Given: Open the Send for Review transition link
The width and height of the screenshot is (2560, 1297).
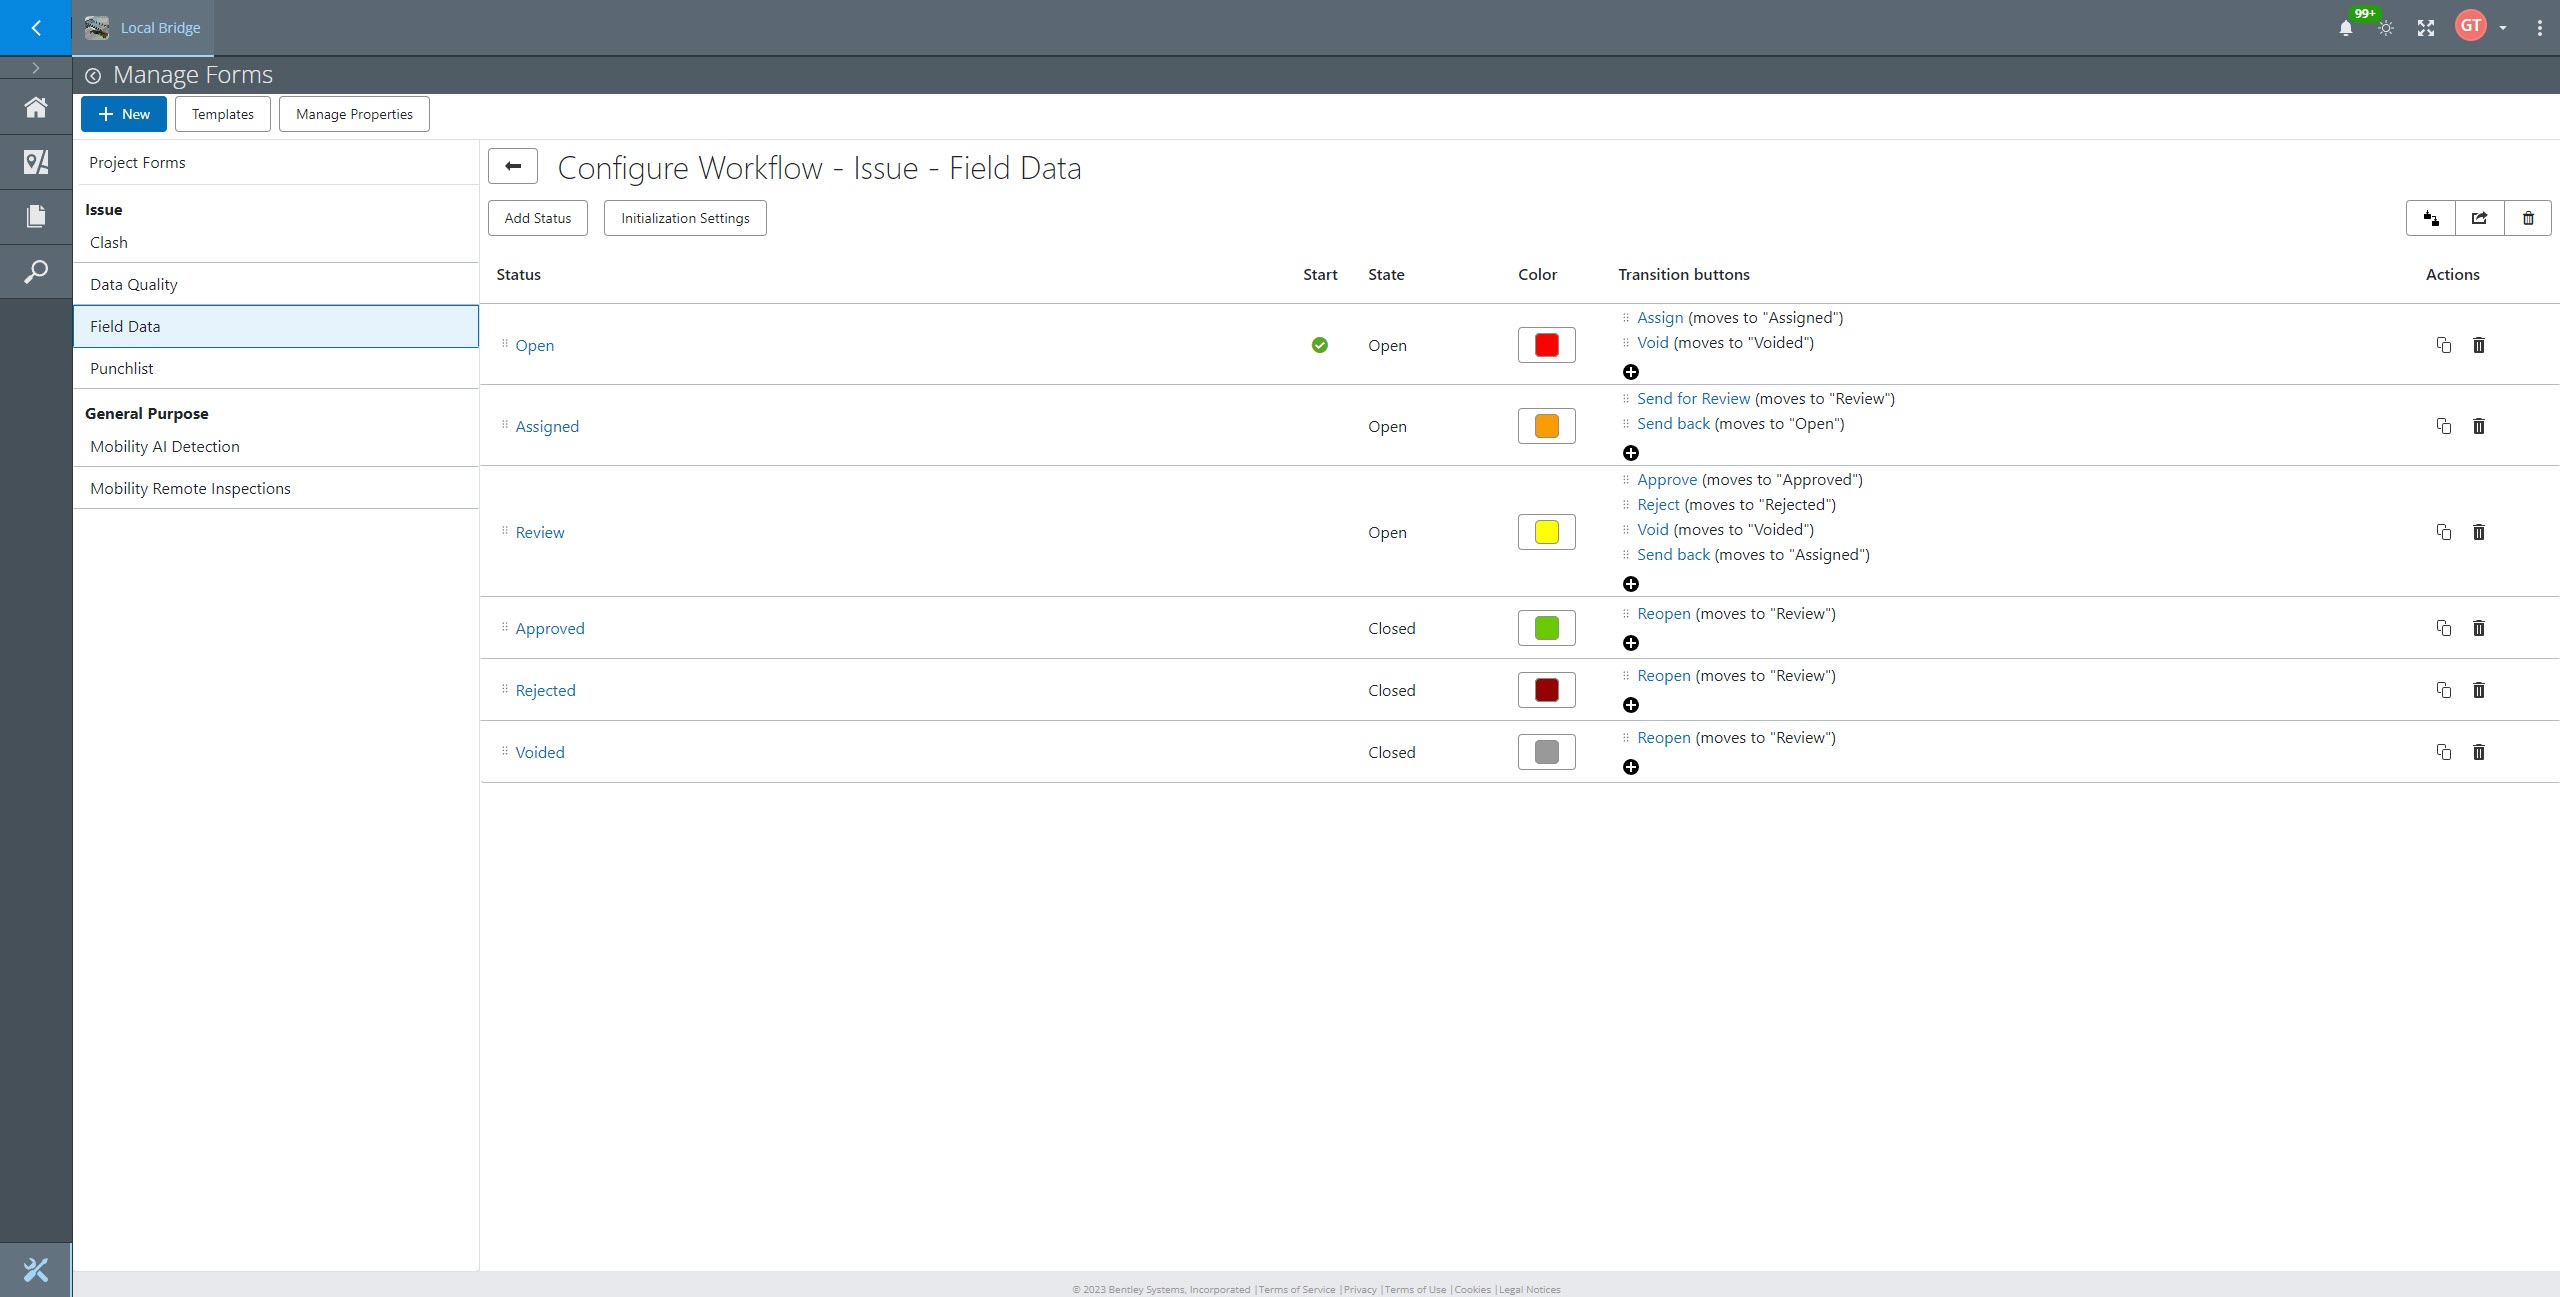Looking at the screenshot, I should (1693, 398).
